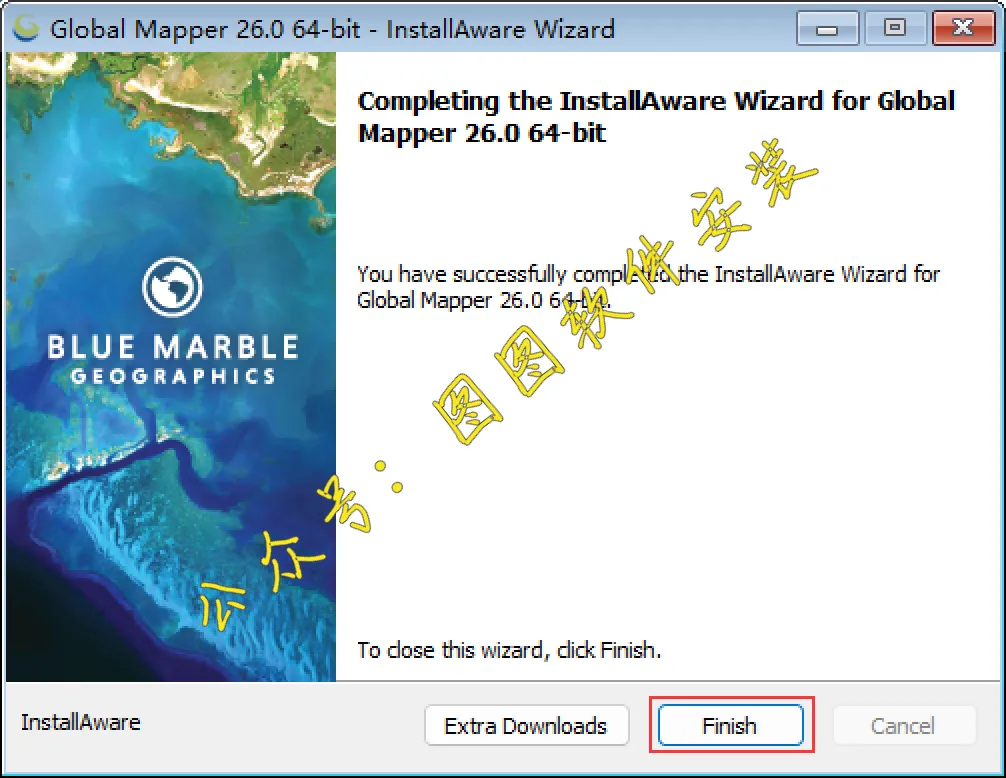Finish the Global Mapper installation
1006x778 pixels.
coord(730,725)
